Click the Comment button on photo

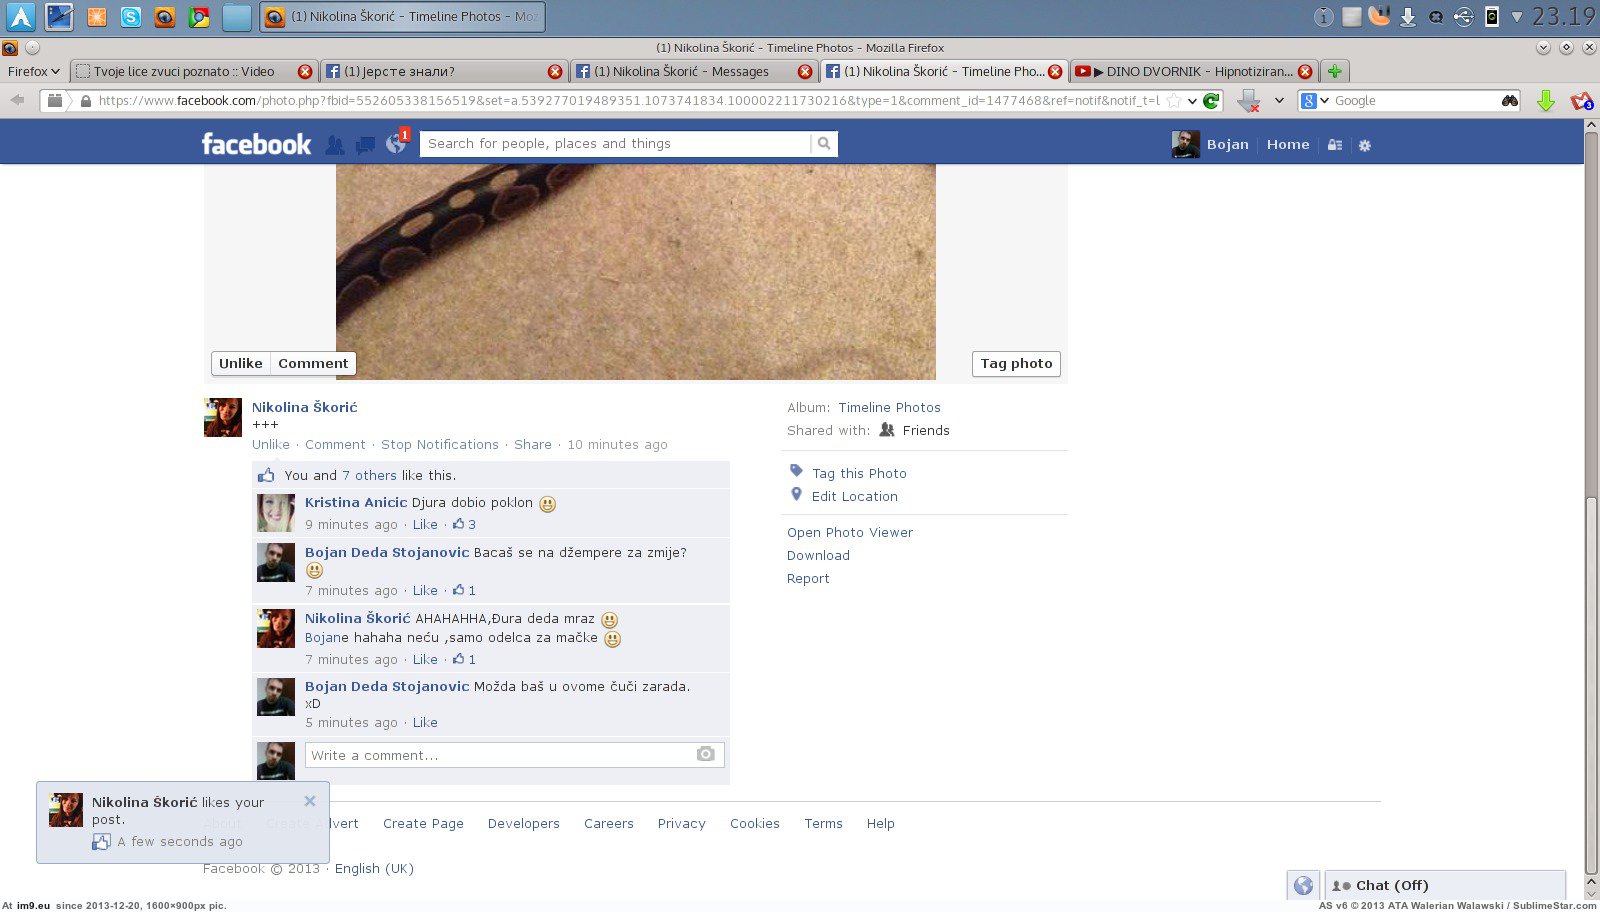(313, 364)
